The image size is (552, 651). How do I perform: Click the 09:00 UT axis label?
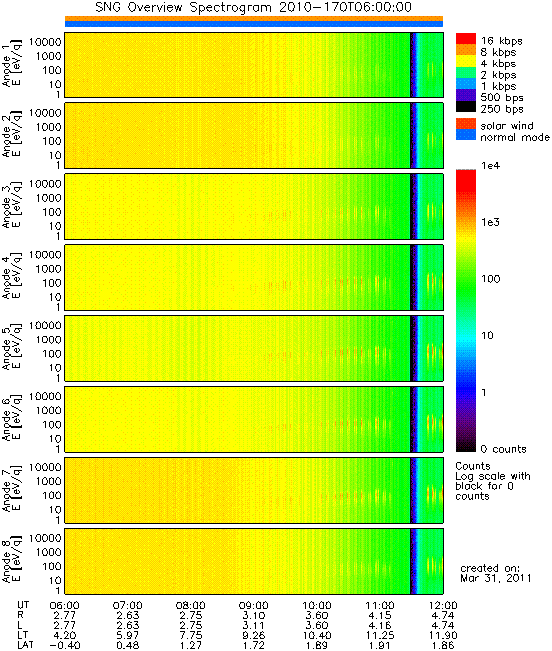click(x=254, y=606)
